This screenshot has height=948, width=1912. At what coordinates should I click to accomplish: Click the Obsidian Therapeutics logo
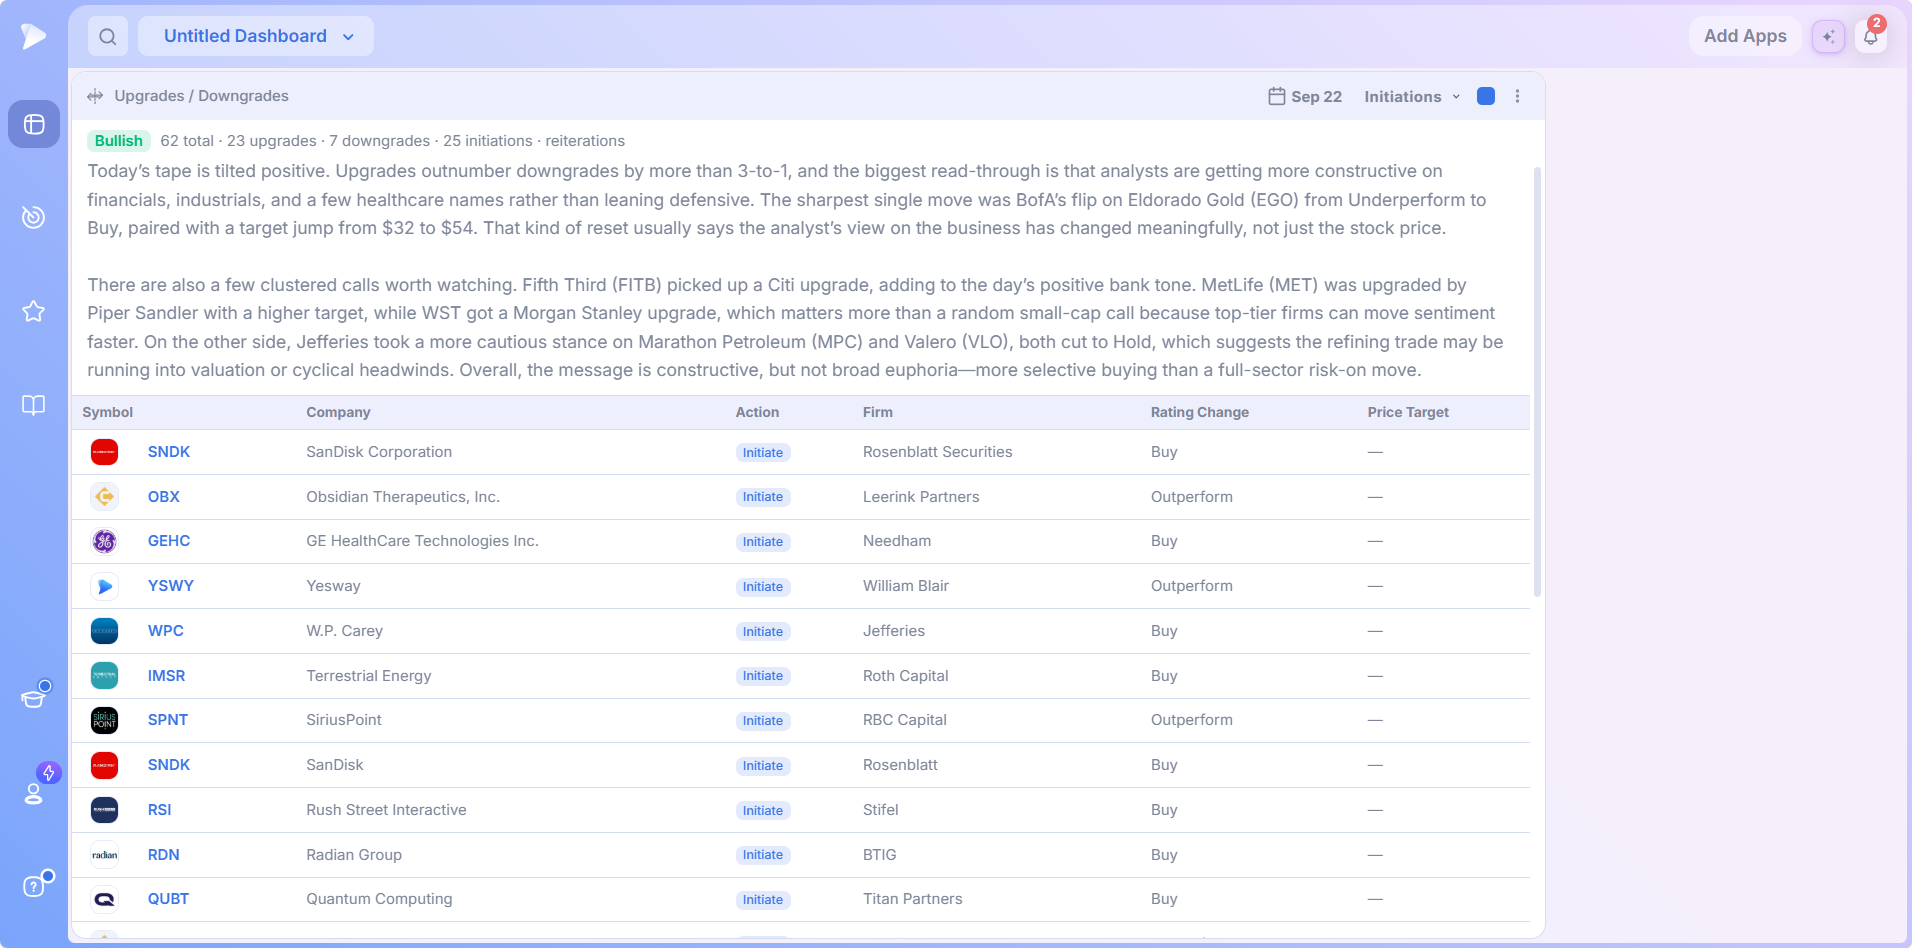104,497
